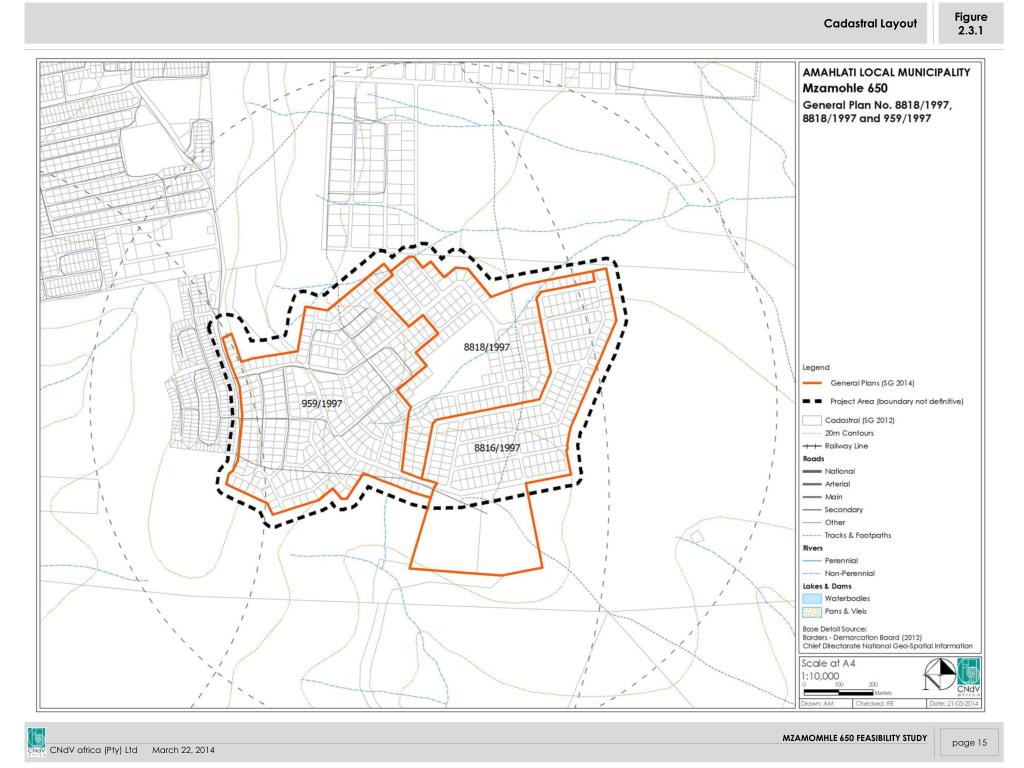
Task: Click the '20m Contours' legend text
Action: tap(849, 434)
